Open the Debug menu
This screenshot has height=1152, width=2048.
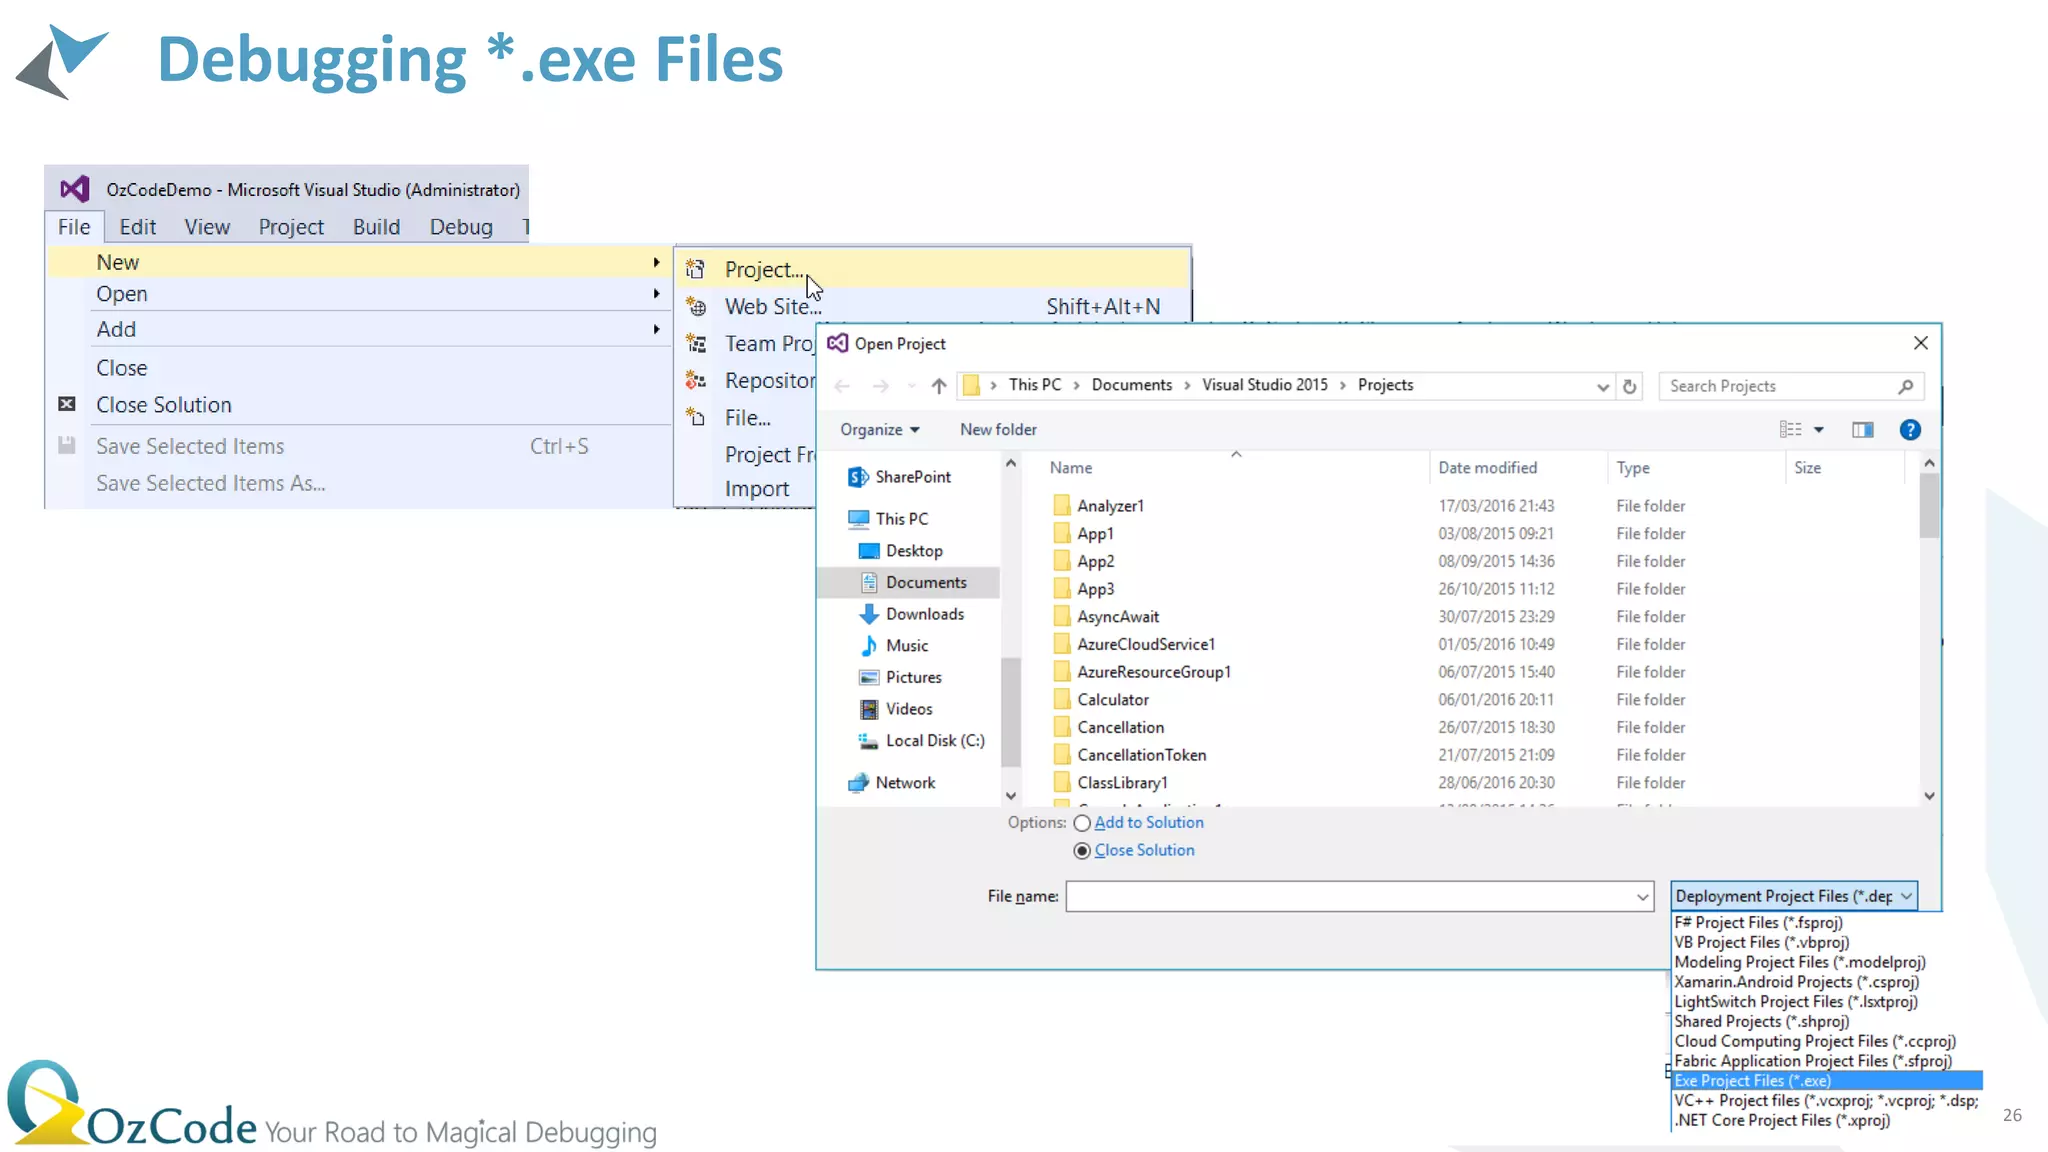pyautogui.click(x=461, y=227)
